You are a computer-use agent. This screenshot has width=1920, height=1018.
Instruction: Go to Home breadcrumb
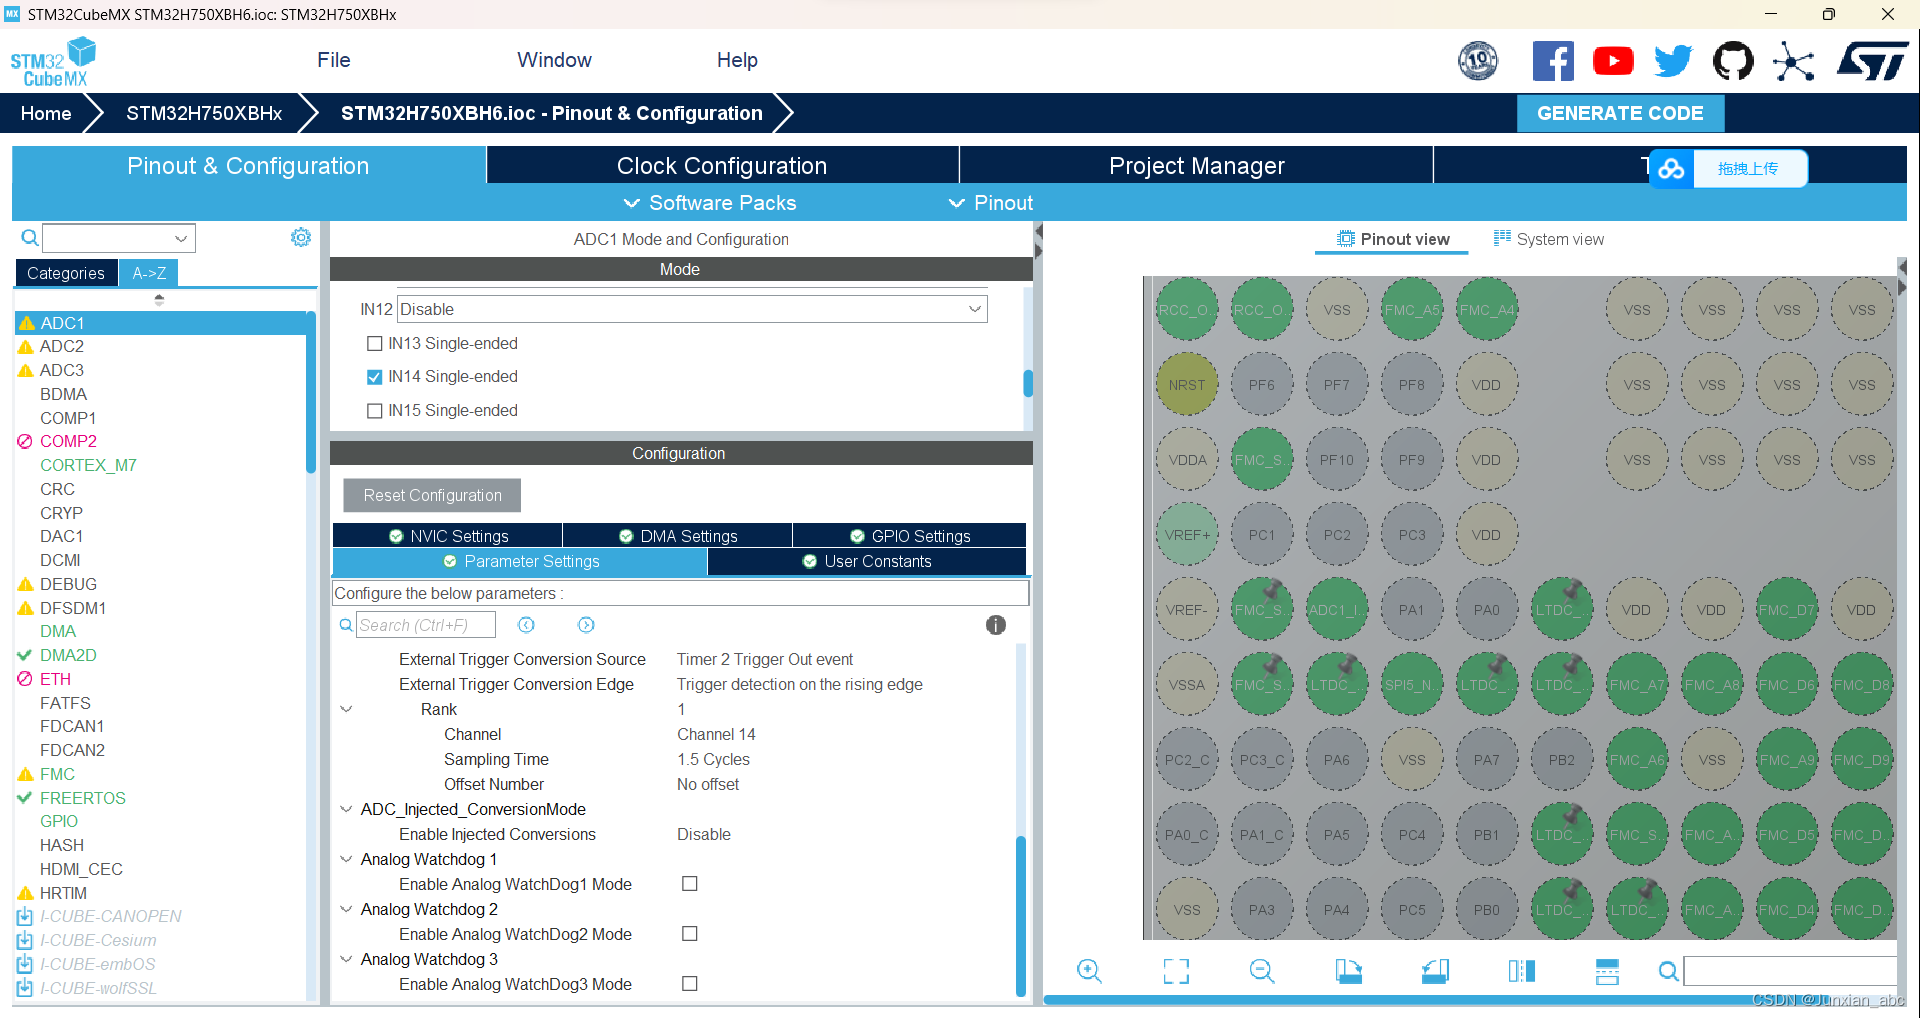pyautogui.click(x=46, y=113)
